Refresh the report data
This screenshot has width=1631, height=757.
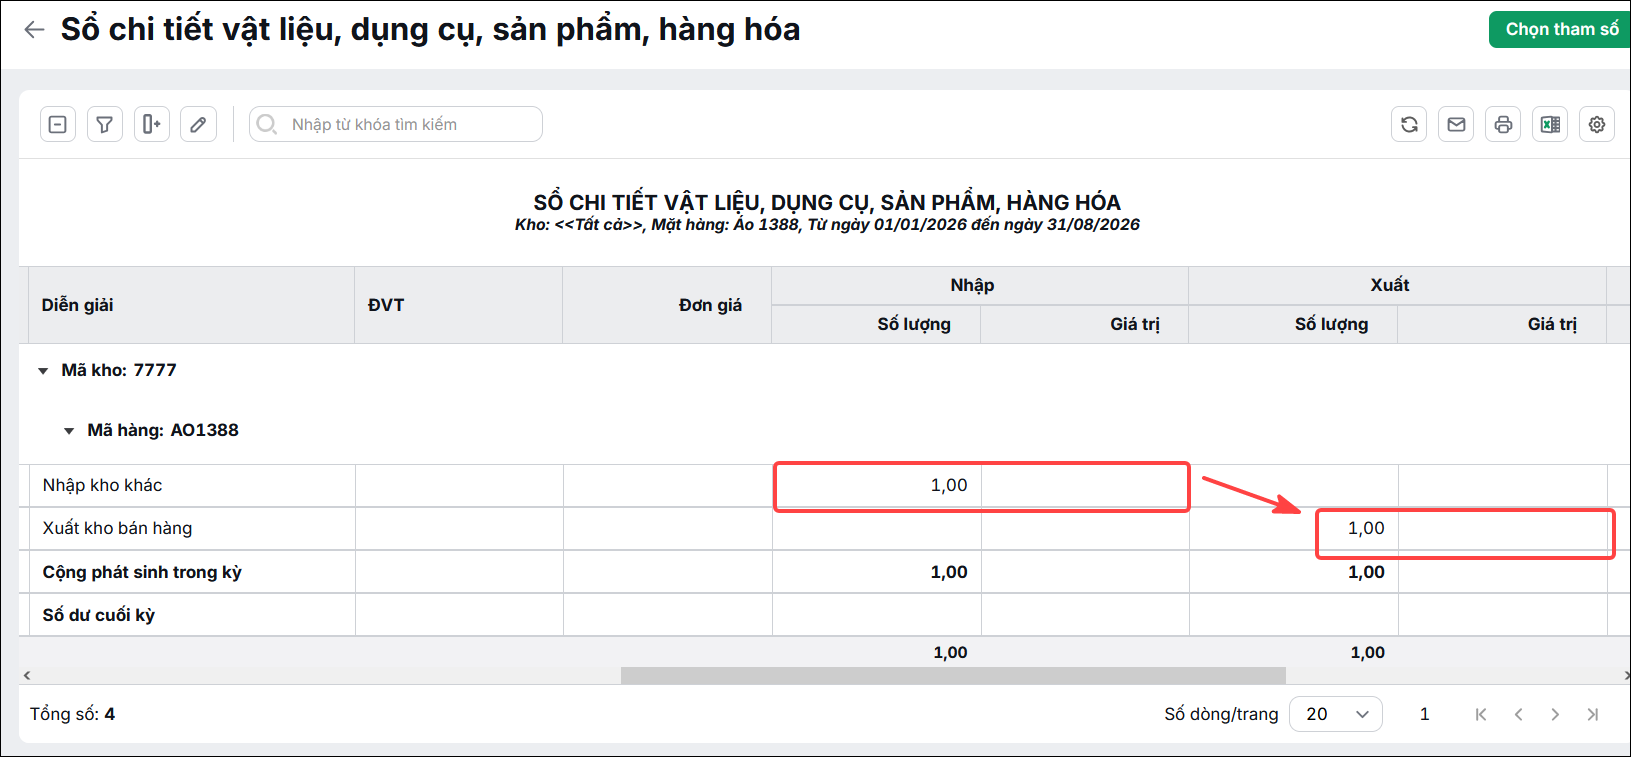click(x=1409, y=124)
